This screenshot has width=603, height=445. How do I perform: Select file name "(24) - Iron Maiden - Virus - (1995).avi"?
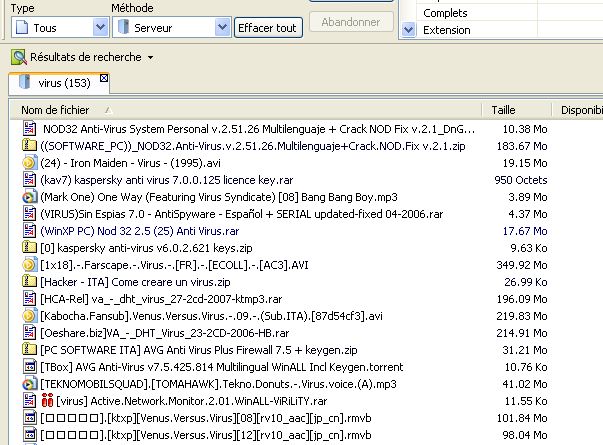point(130,163)
